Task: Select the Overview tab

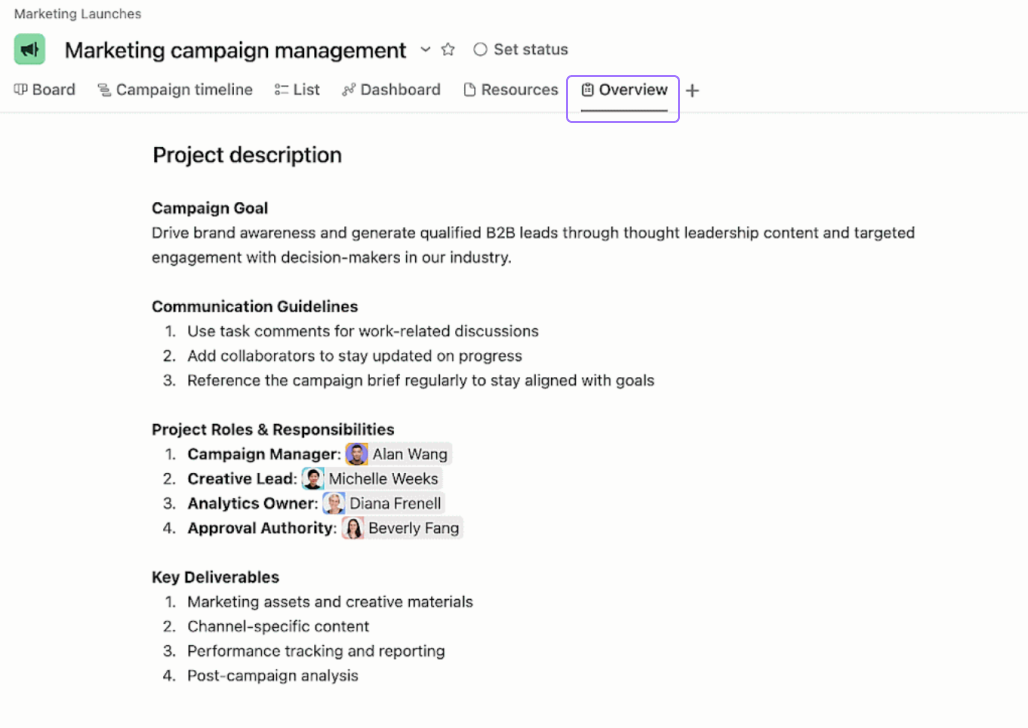Action: [x=624, y=90]
